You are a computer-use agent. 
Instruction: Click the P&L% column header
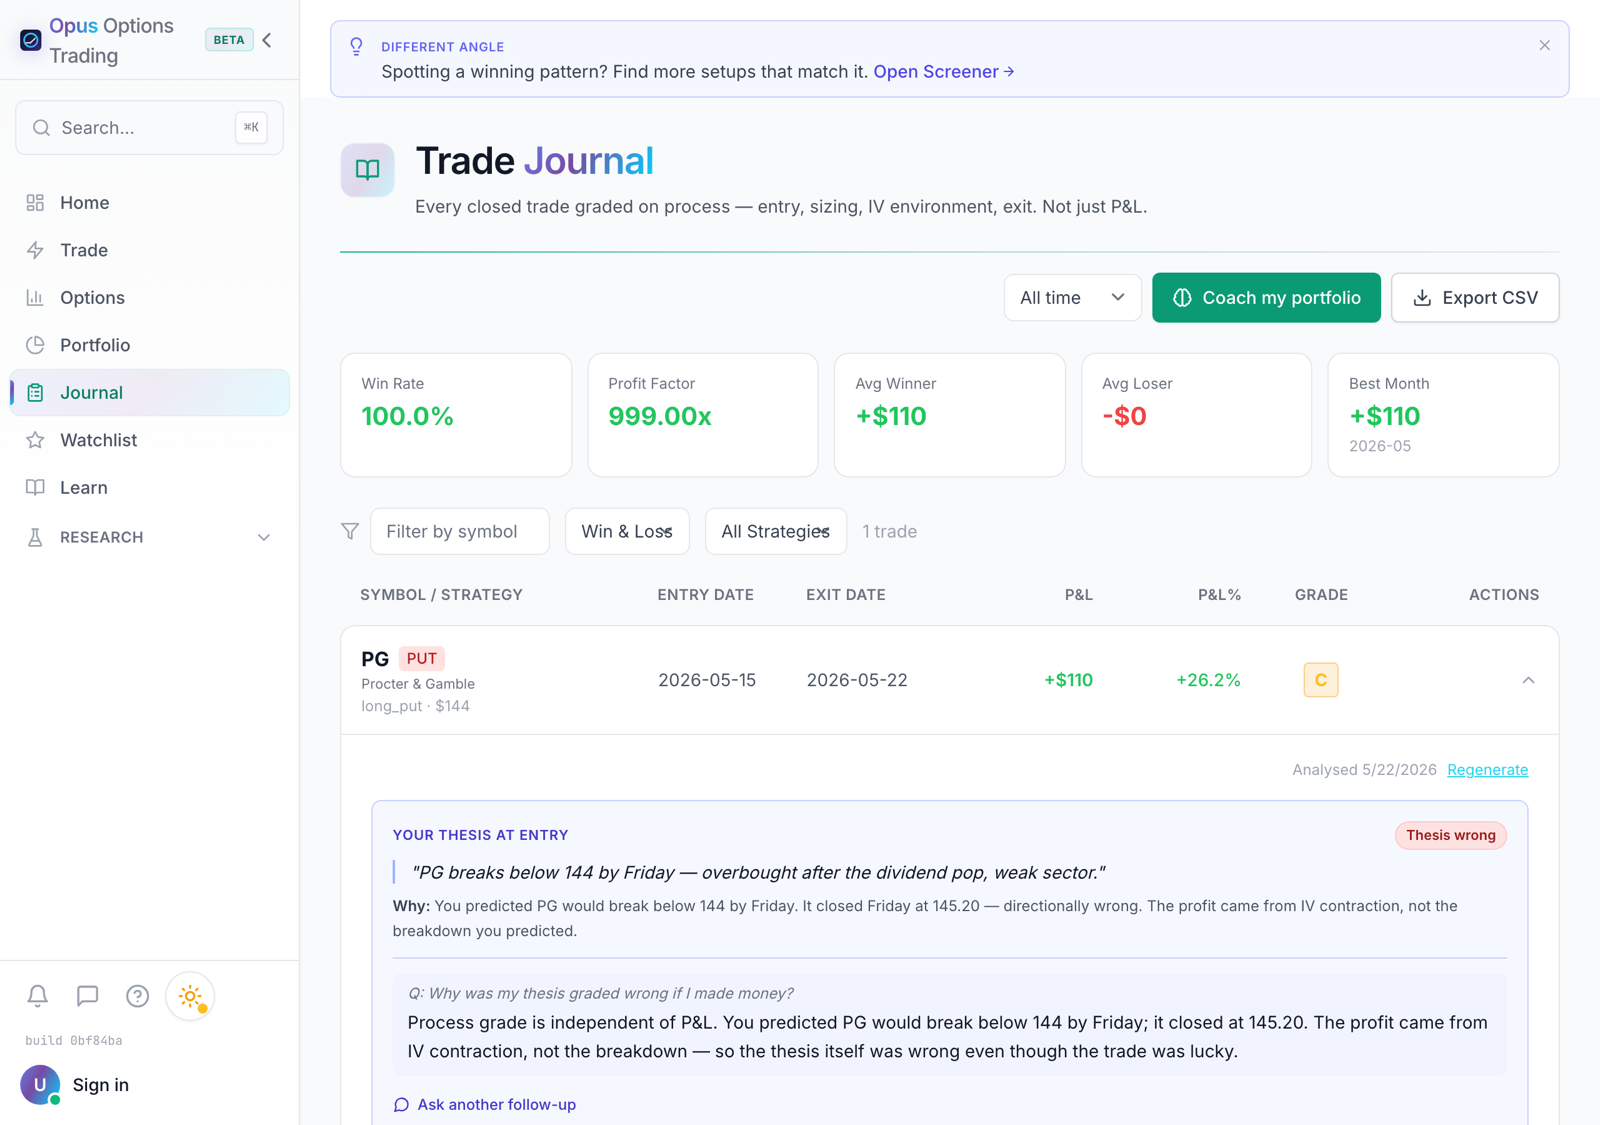1219,595
